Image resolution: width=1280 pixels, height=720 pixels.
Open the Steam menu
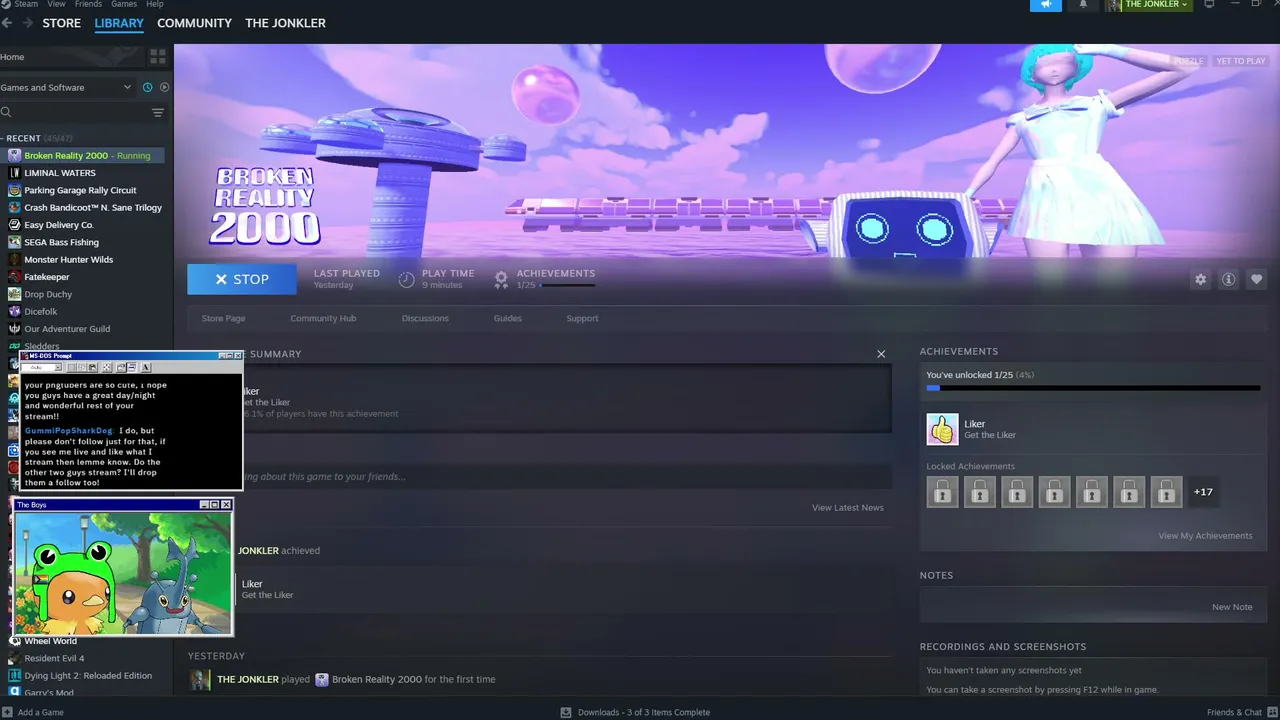[x=26, y=4]
